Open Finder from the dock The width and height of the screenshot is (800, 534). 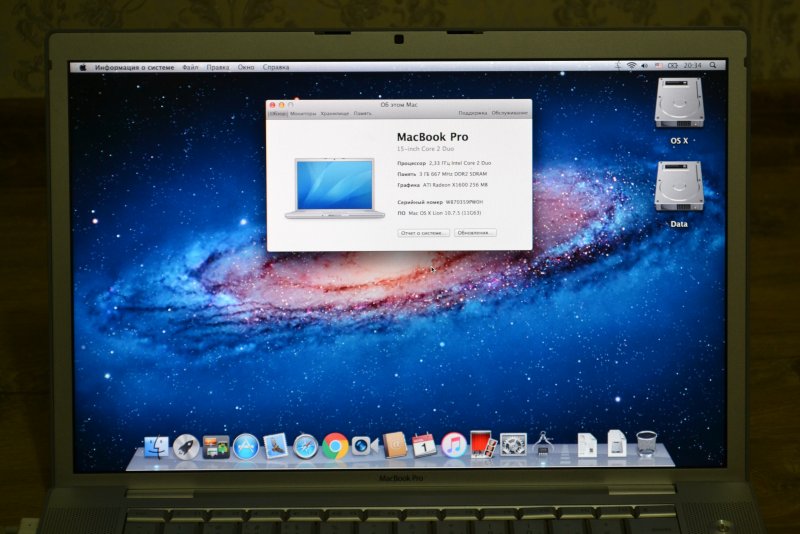156,446
